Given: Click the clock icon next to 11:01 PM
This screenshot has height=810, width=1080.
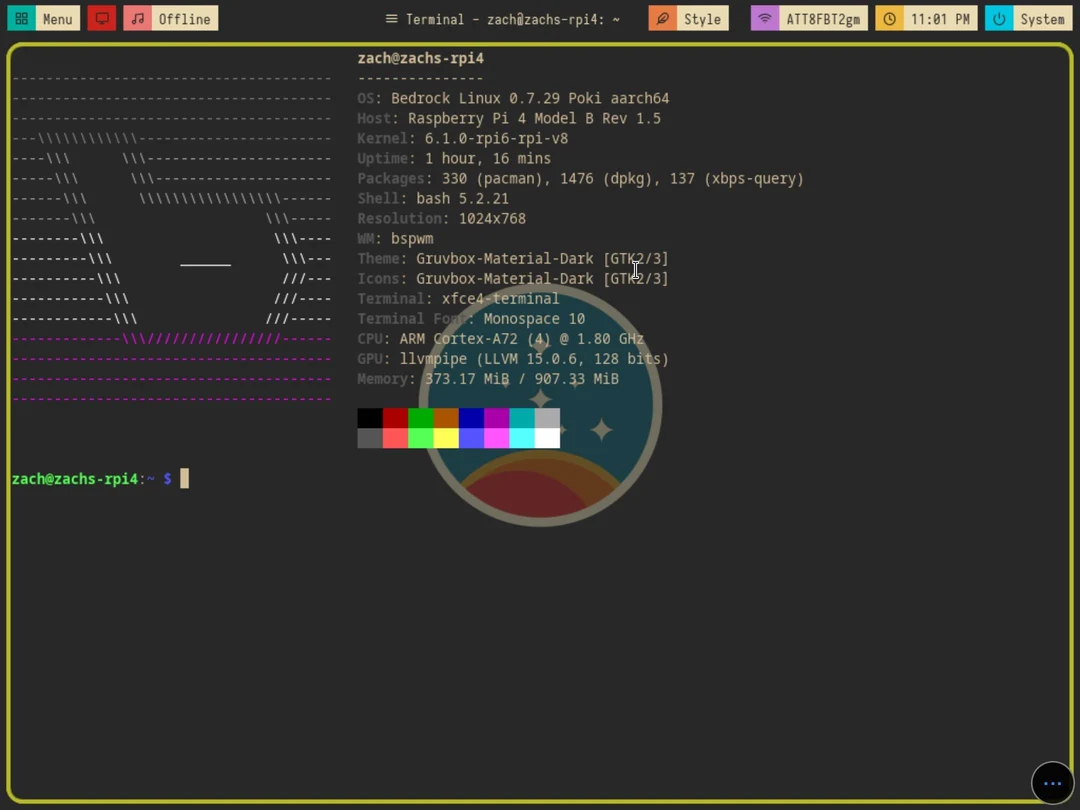Looking at the screenshot, I should click(889, 18).
